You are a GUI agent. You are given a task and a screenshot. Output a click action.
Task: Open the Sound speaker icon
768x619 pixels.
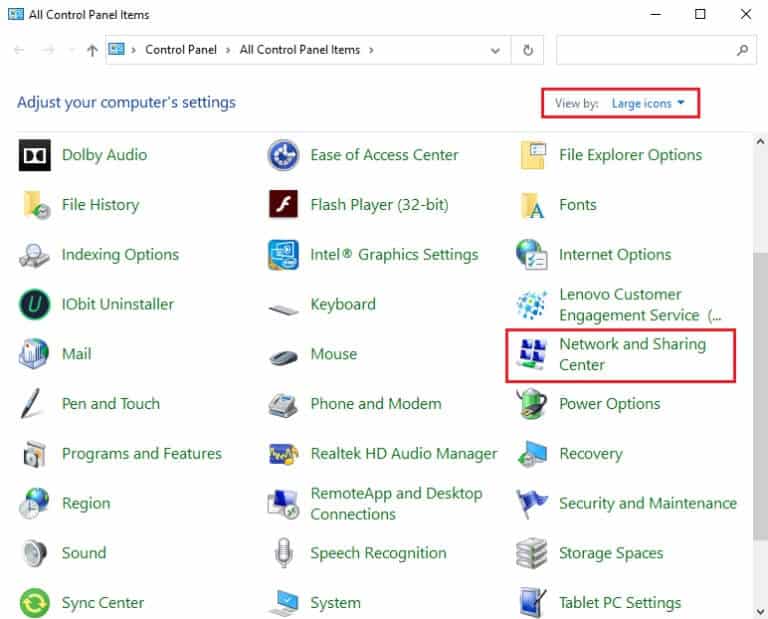pos(35,553)
